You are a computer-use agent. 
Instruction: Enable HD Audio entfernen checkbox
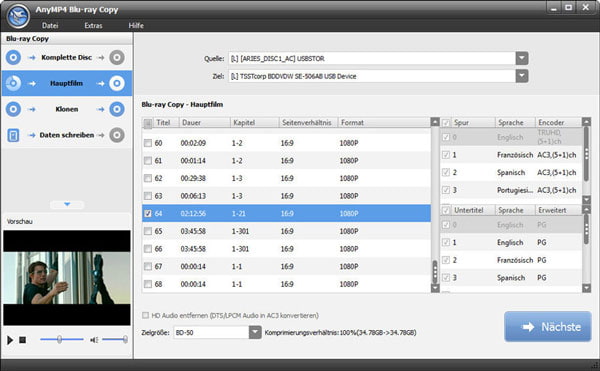tap(145, 315)
